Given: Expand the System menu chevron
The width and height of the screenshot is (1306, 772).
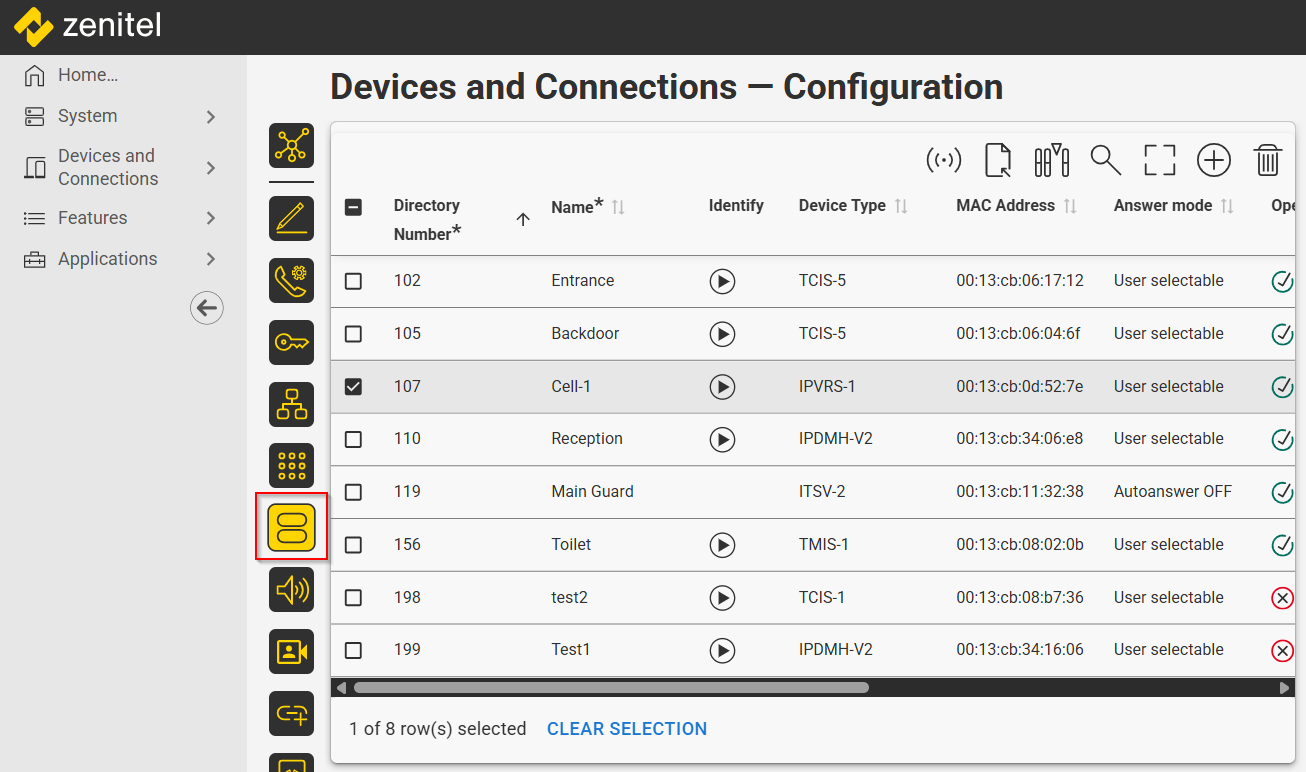Looking at the screenshot, I should pyautogui.click(x=211, y=117).
